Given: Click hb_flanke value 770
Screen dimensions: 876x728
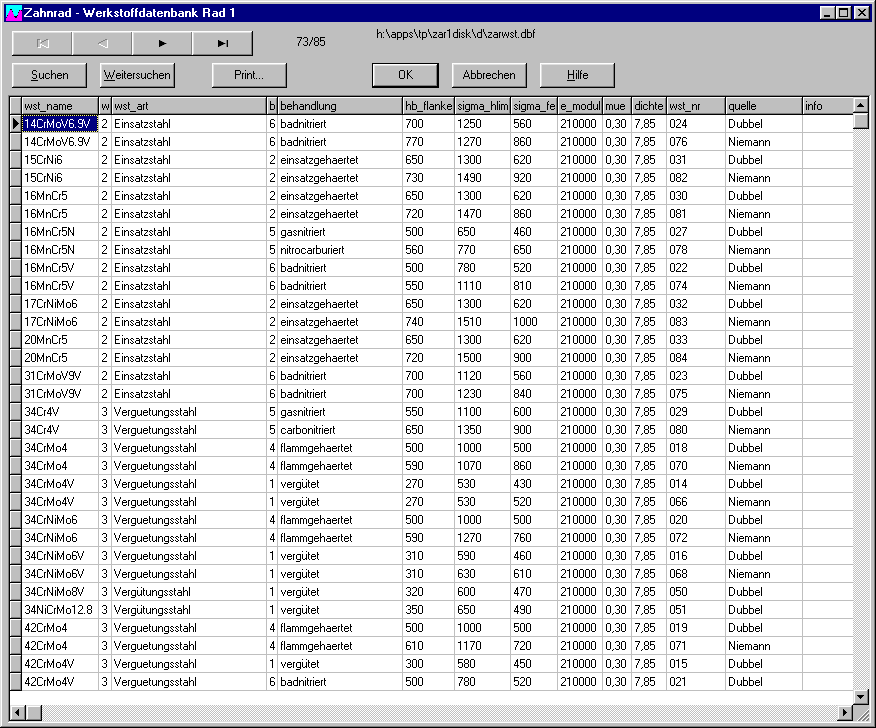Looking at the screenshot, I should pyautogui.click(x=429, y=142).
